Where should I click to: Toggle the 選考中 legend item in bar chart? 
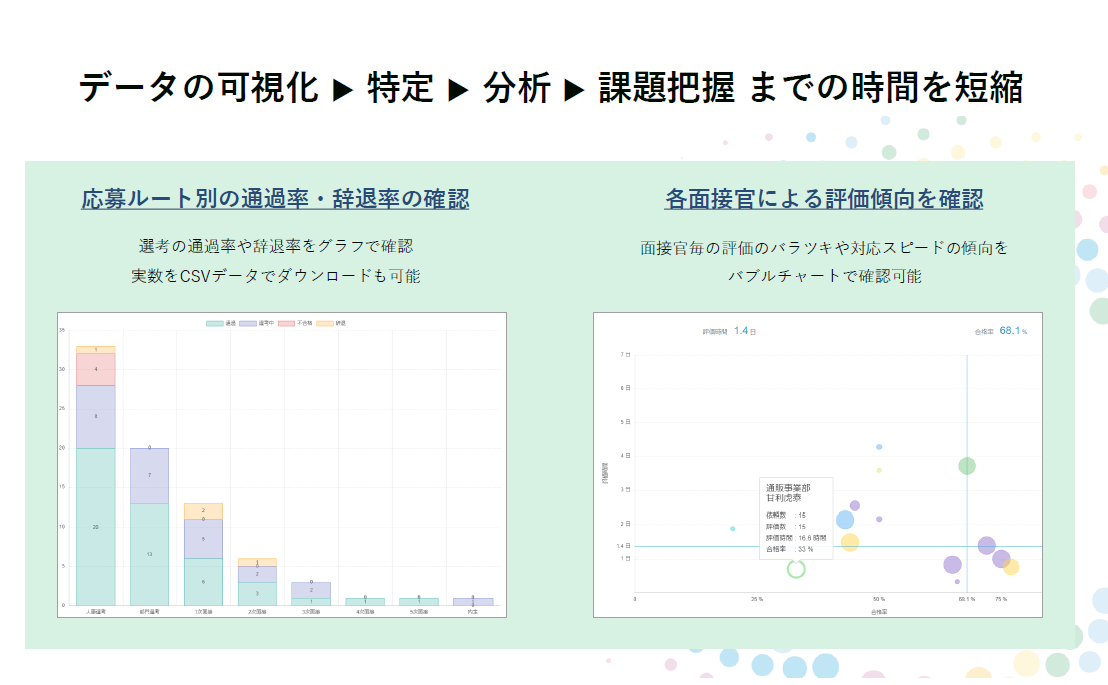point(258,323)
